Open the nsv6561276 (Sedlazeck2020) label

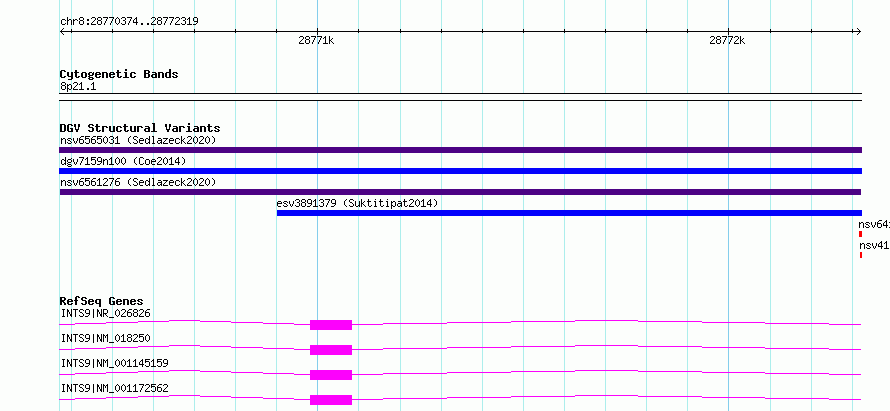138,182
